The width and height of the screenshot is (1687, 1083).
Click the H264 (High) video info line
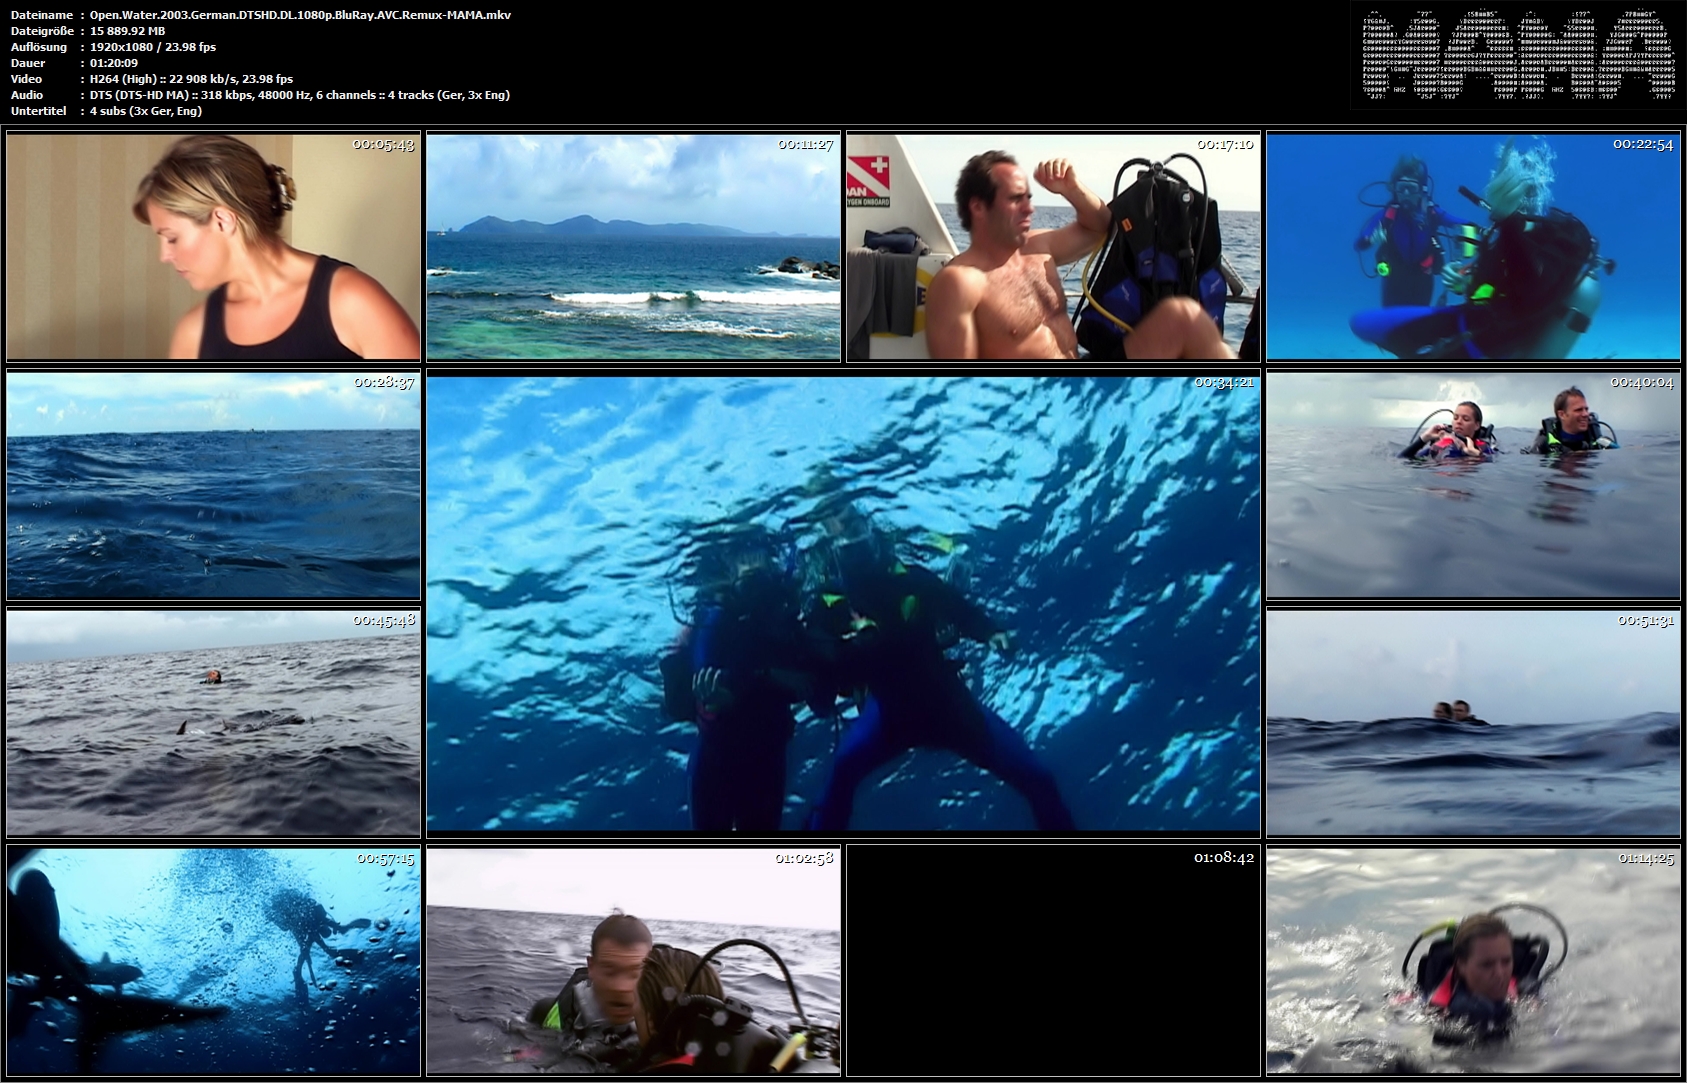point(191,79)
